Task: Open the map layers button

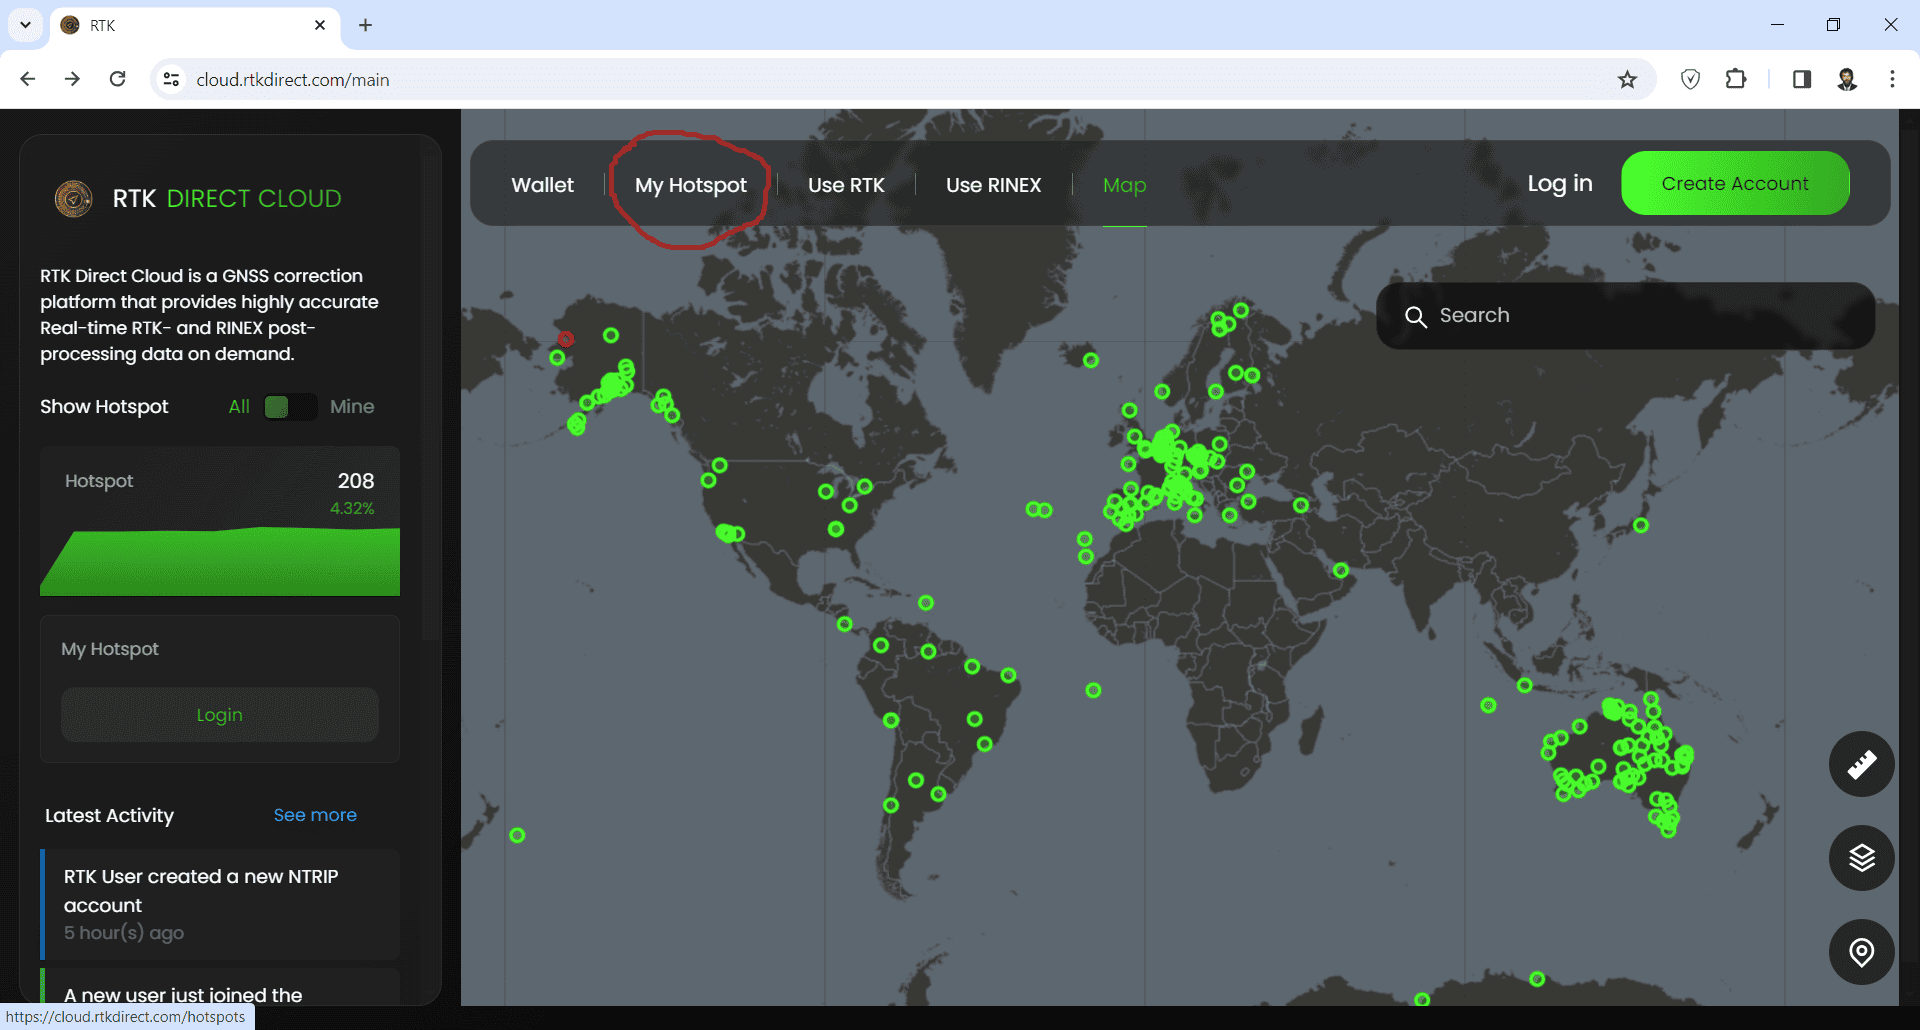Action: tap(1861, 858)
